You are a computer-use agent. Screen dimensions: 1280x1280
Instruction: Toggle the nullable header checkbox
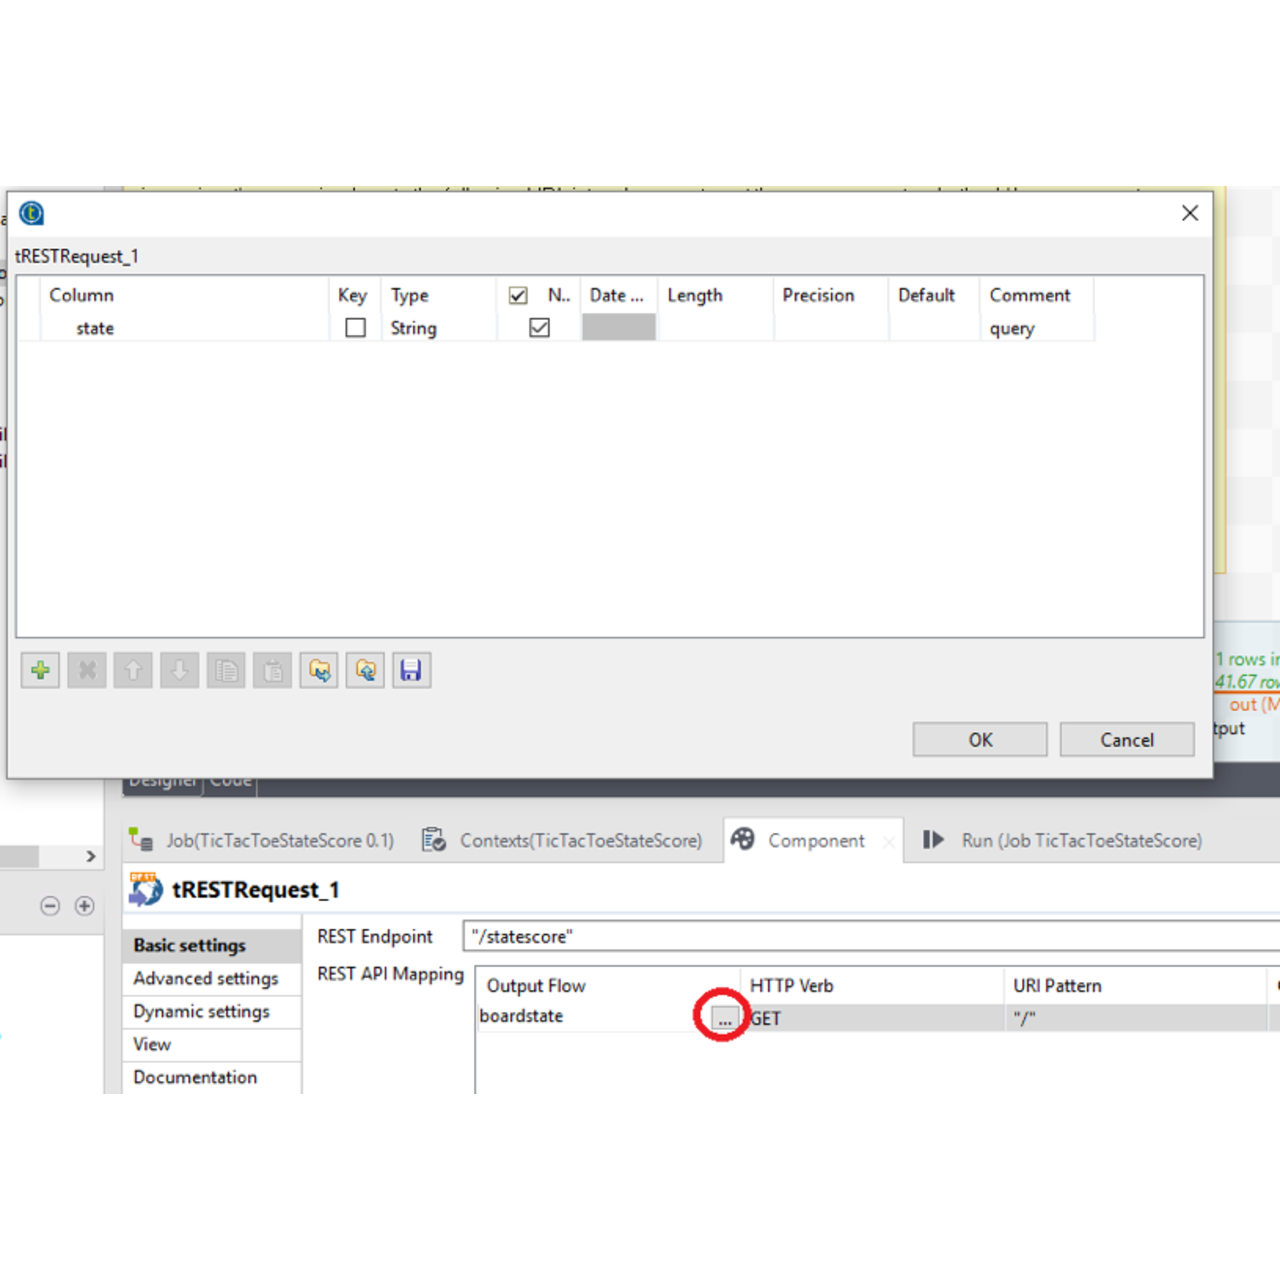coord(518,294)
